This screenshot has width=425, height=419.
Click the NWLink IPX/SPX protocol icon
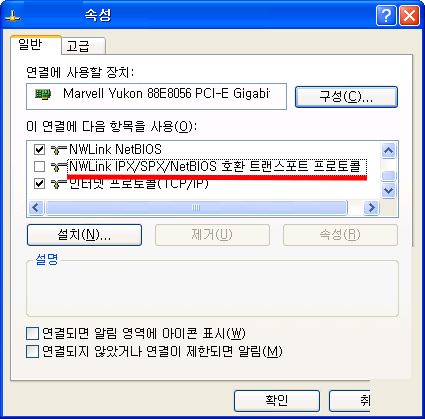coord(59,166)
